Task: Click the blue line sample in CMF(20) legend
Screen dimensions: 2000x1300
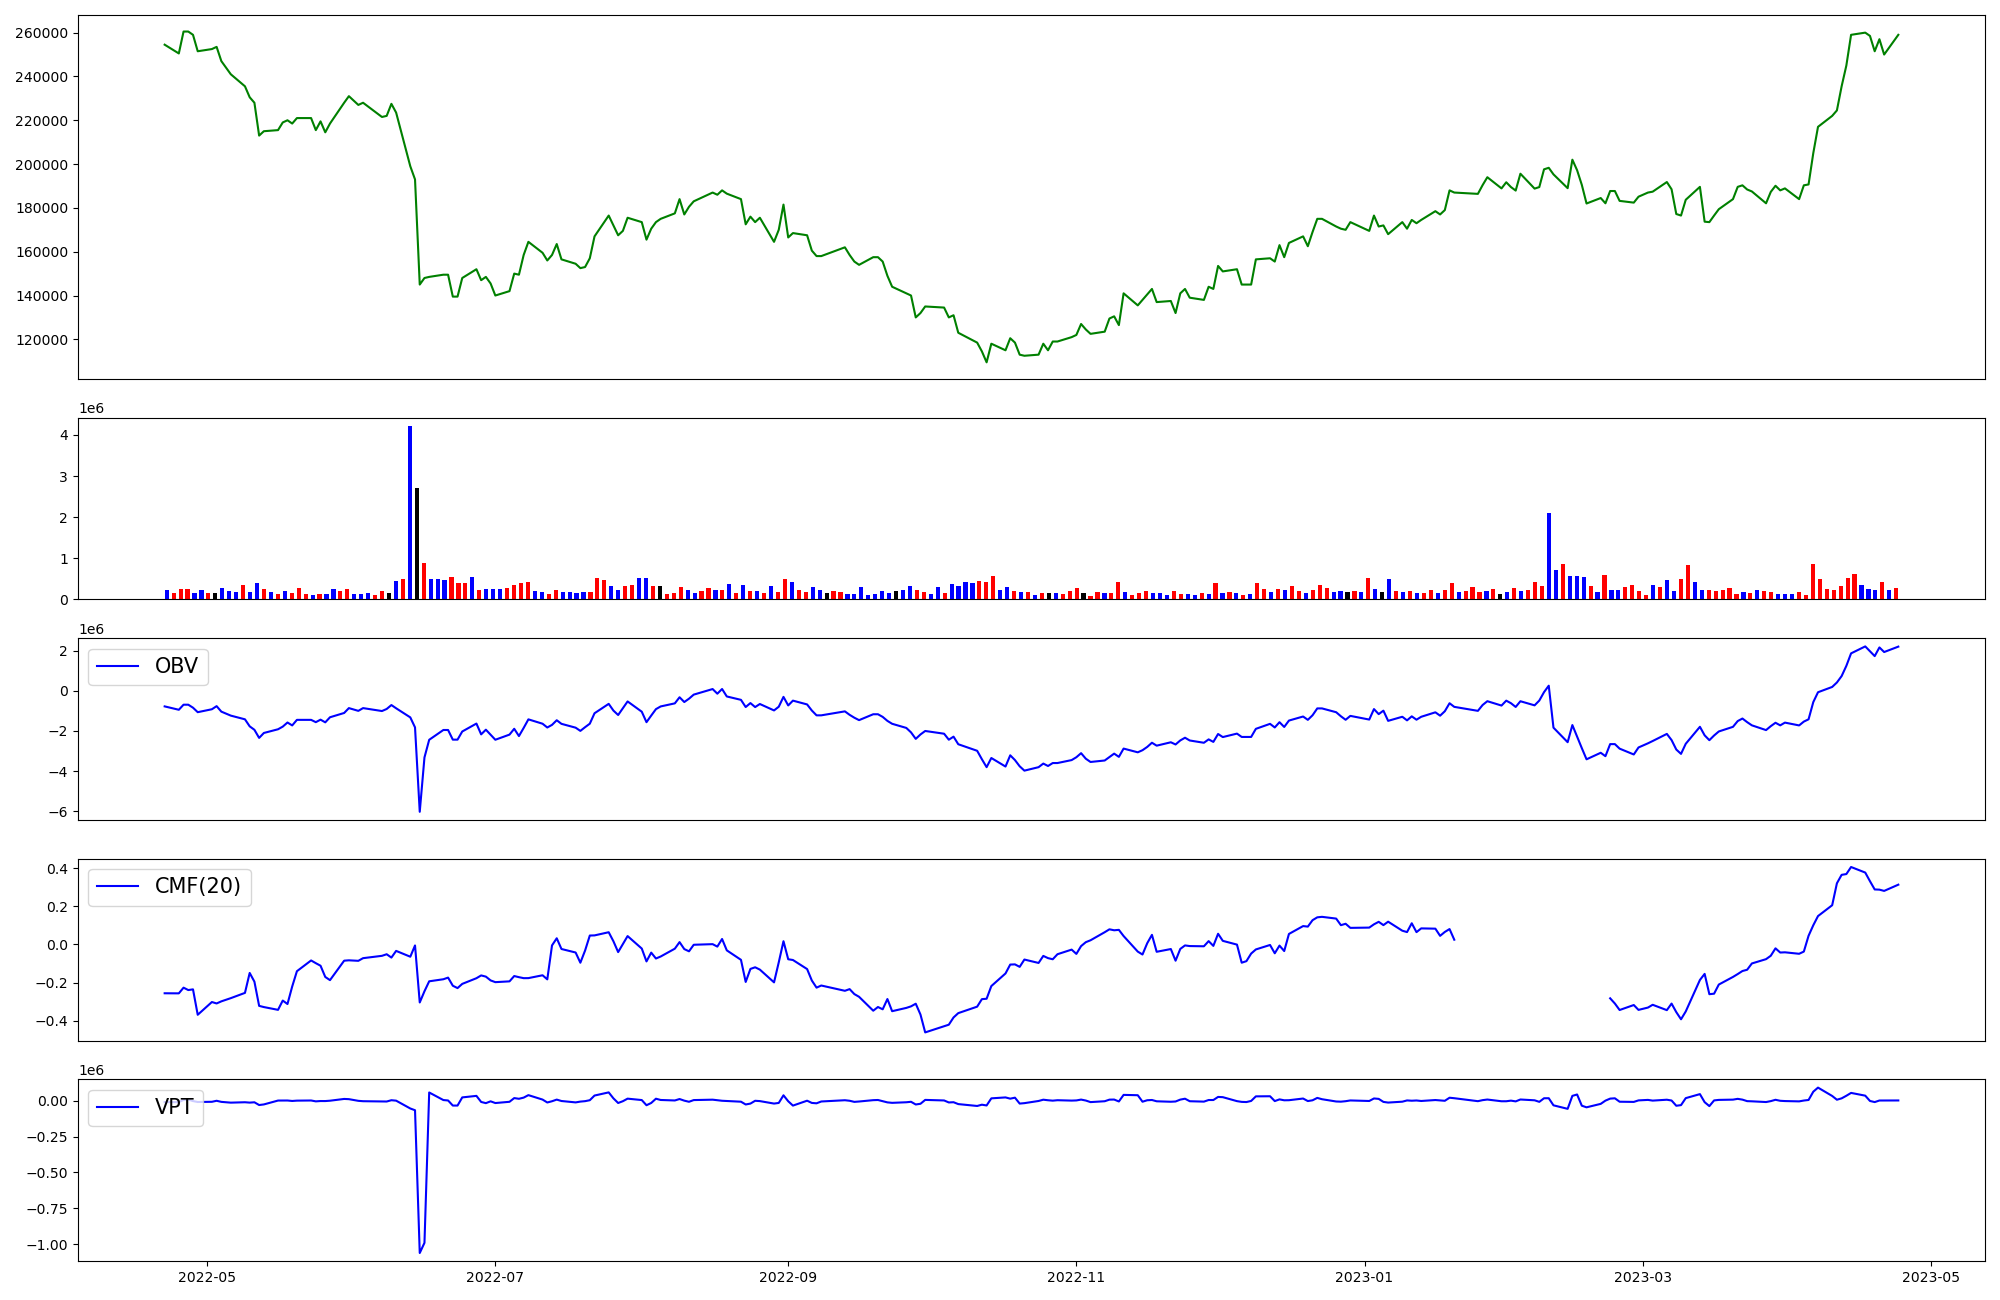Action: 118,887
